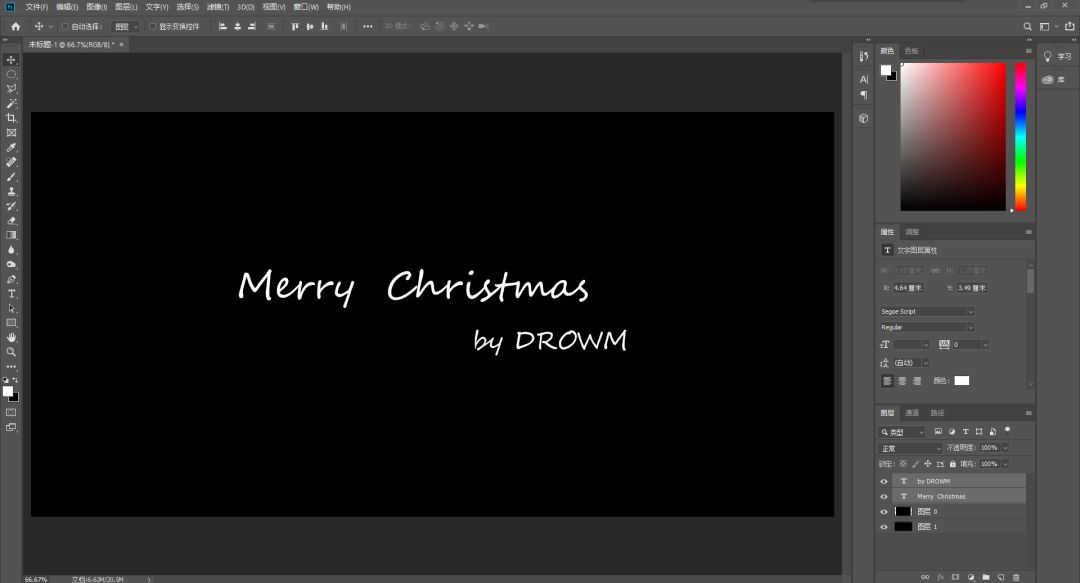
Task: Select the Eyedropper tool
Action: (x=11, y=147)
